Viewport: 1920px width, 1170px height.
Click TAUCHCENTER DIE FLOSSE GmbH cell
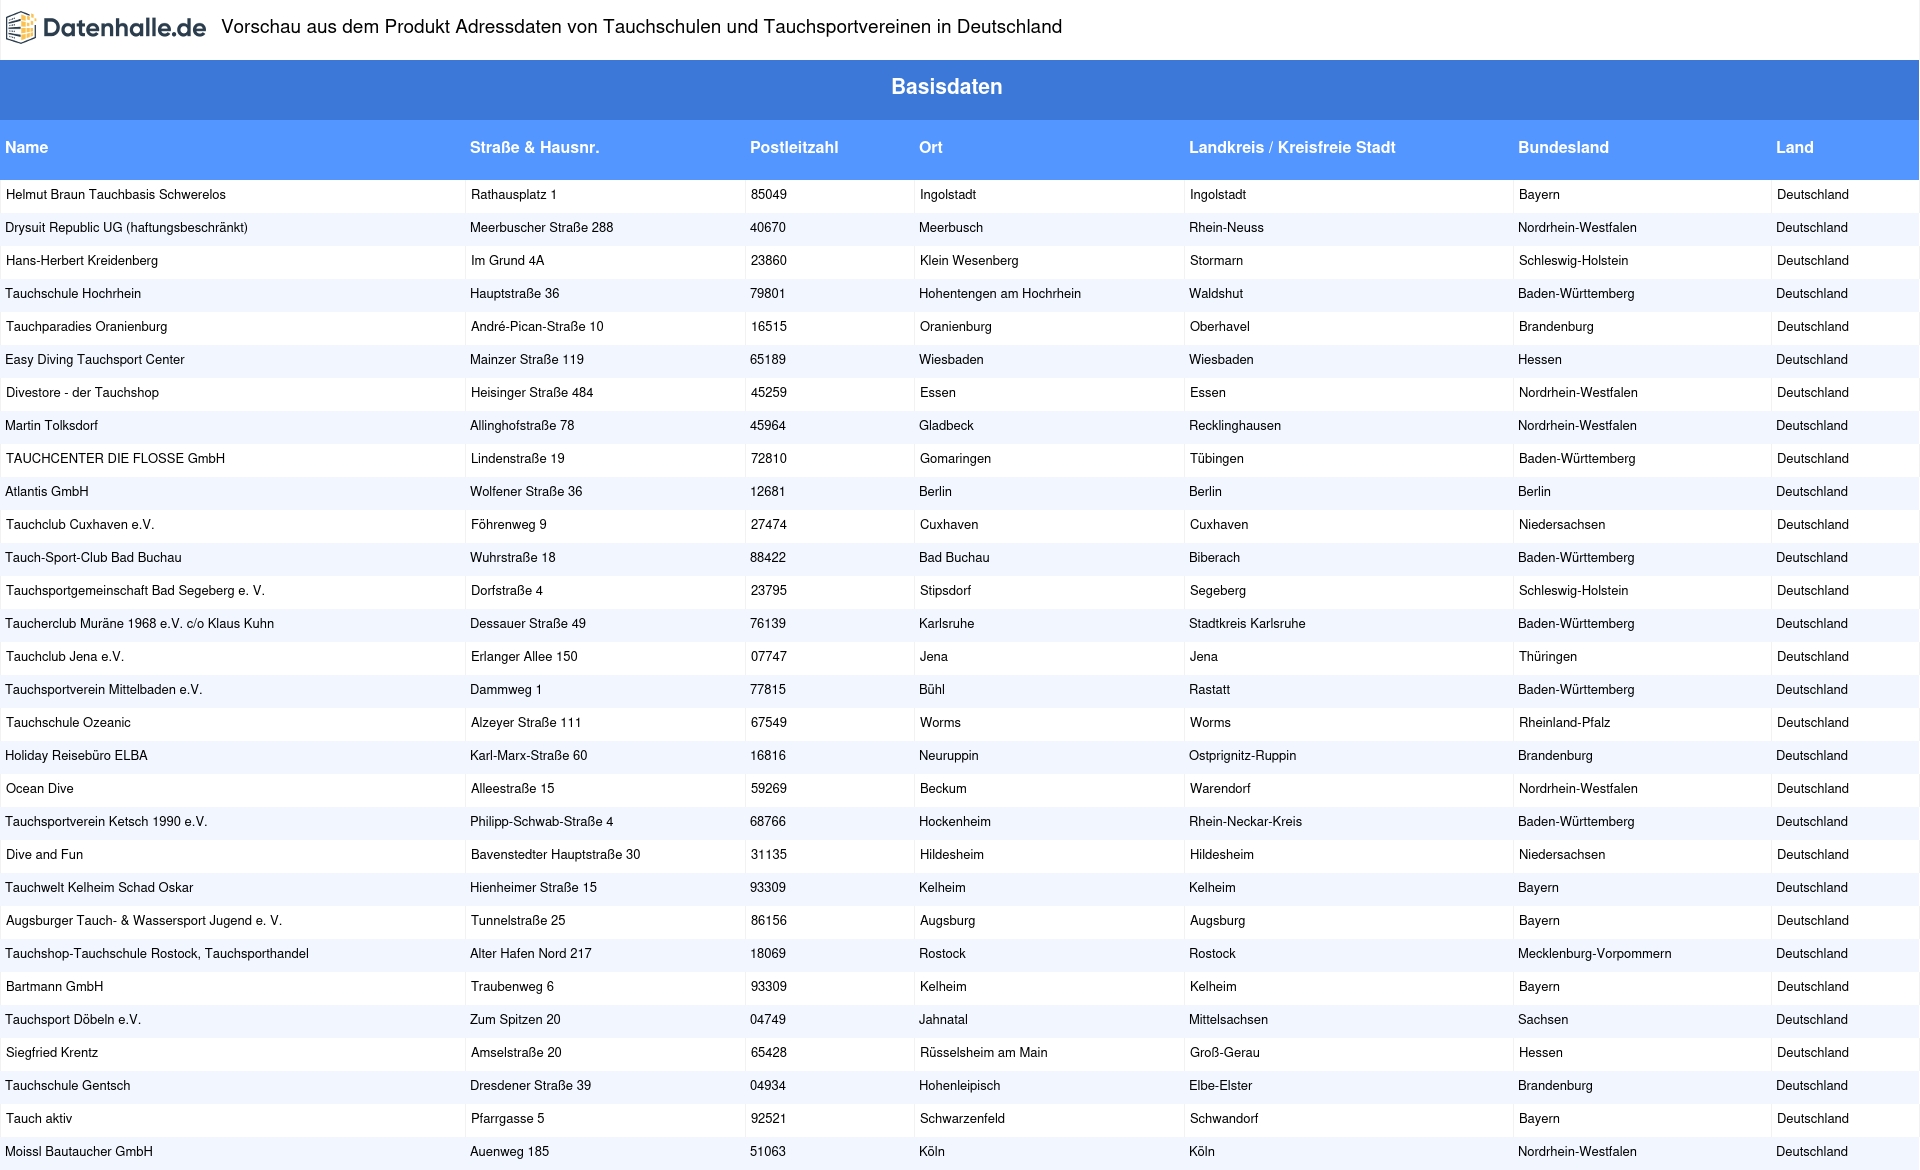[x=115, y=459]
